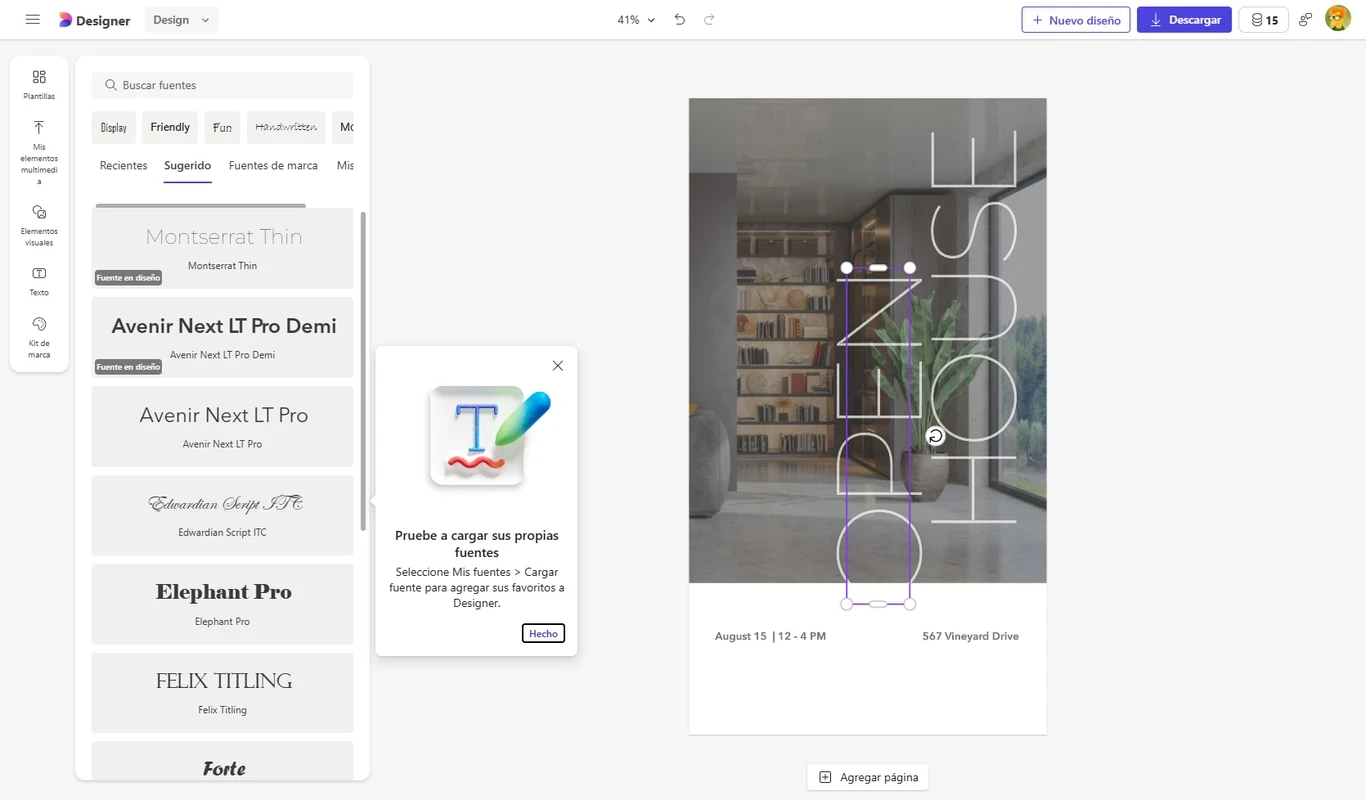Choose the Elephant Pro font
The height and width of the screenshot is (800, 1366).
click(222, 603)
